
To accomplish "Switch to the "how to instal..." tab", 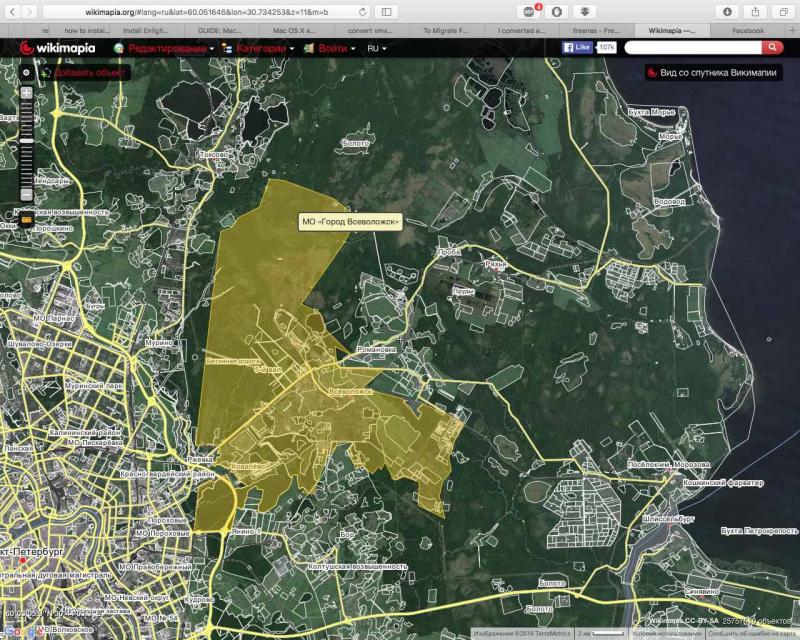I will click(x=87, y=31).
